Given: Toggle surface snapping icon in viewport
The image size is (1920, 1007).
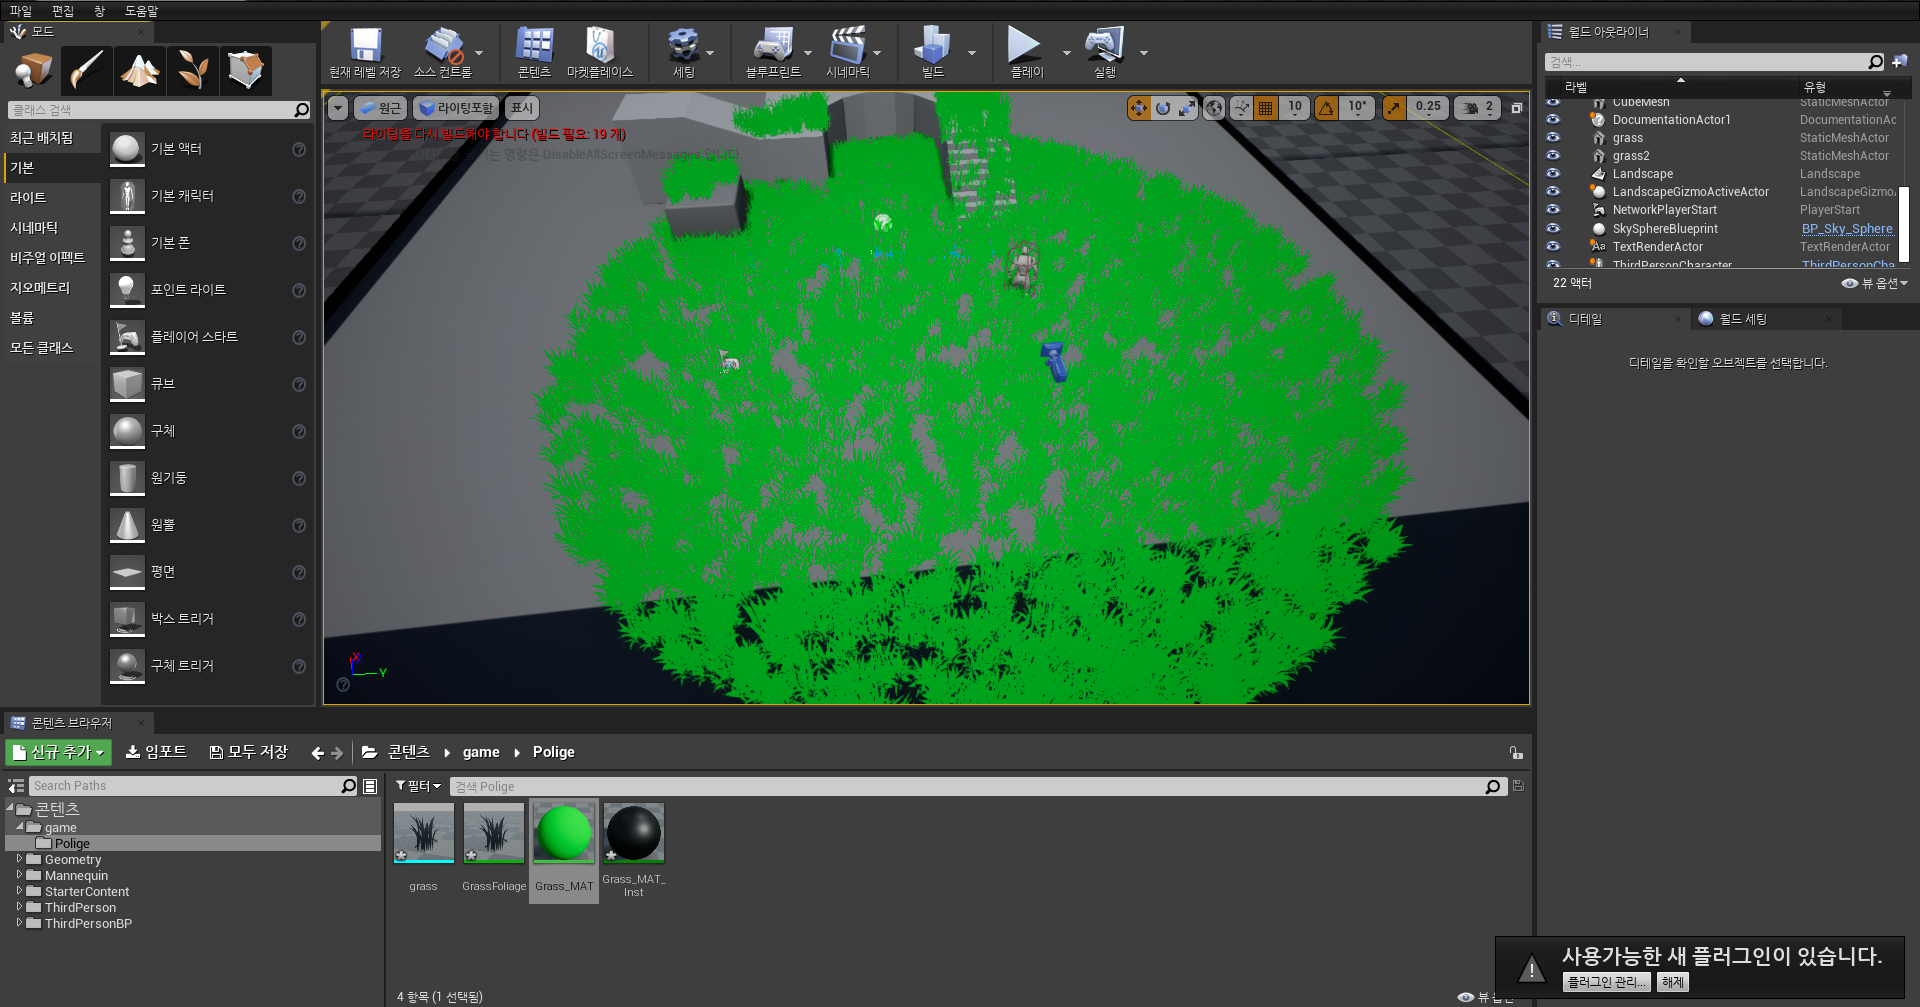Looking at the screenshot, I should (1241, 108).
